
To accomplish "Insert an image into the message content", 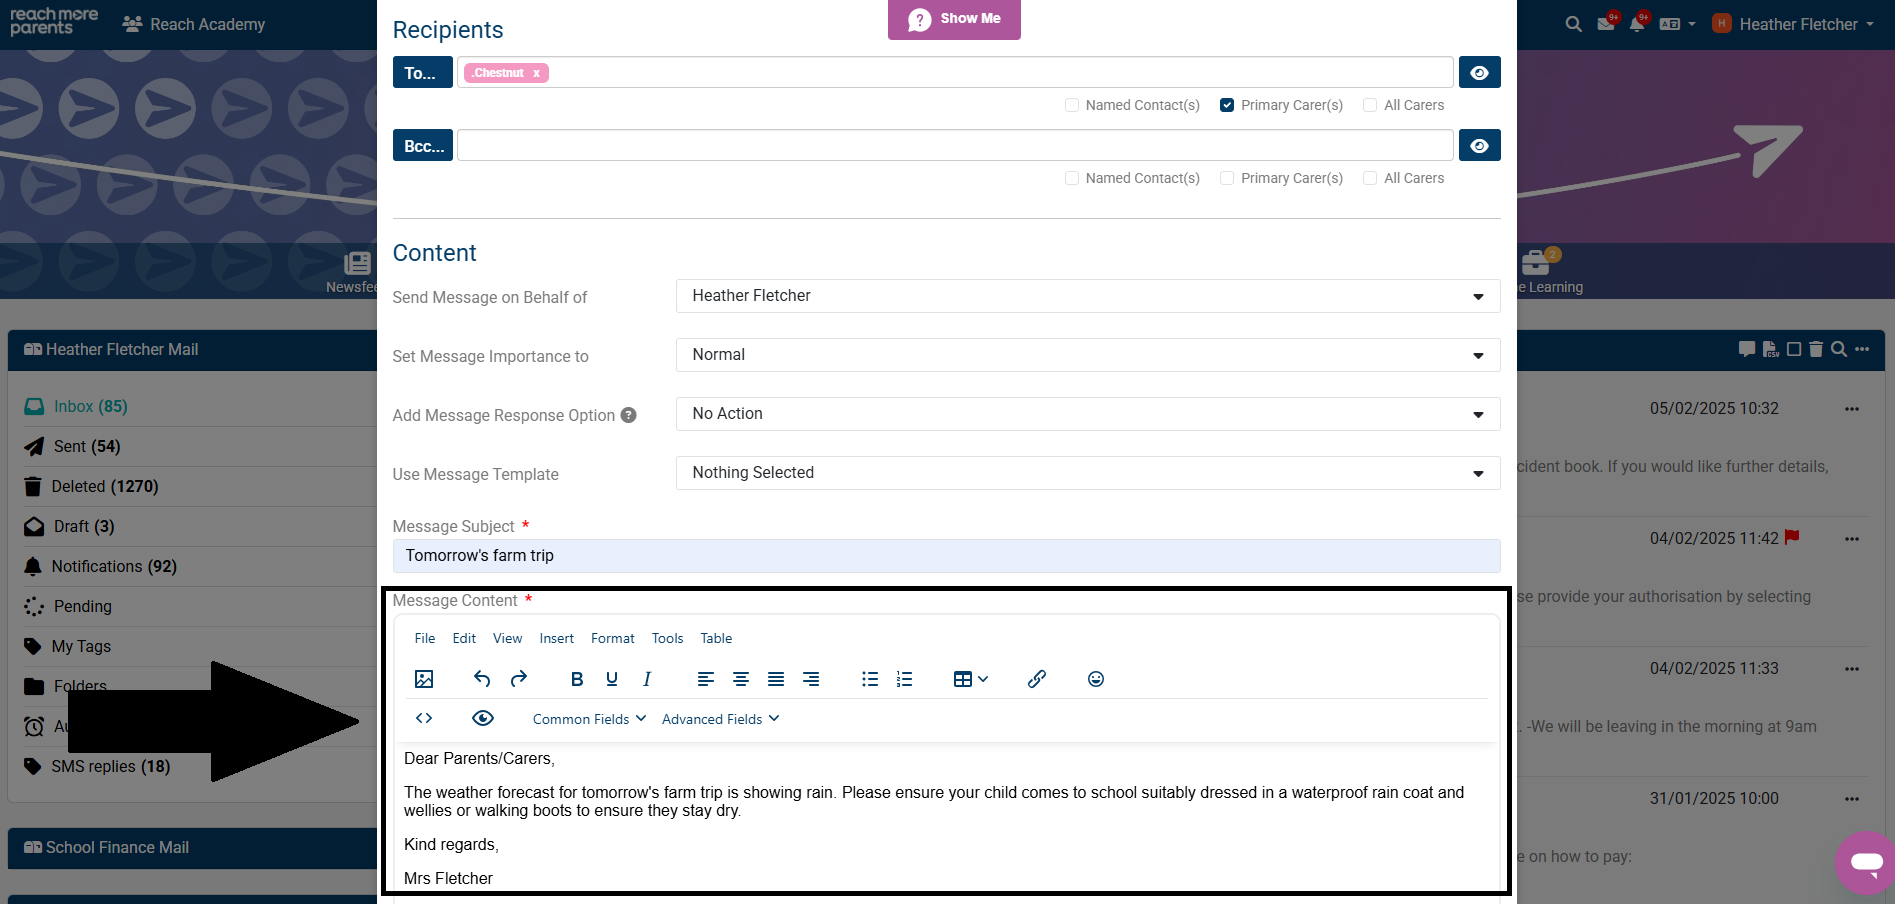I will pyautogui.click(x=424, y=678).
